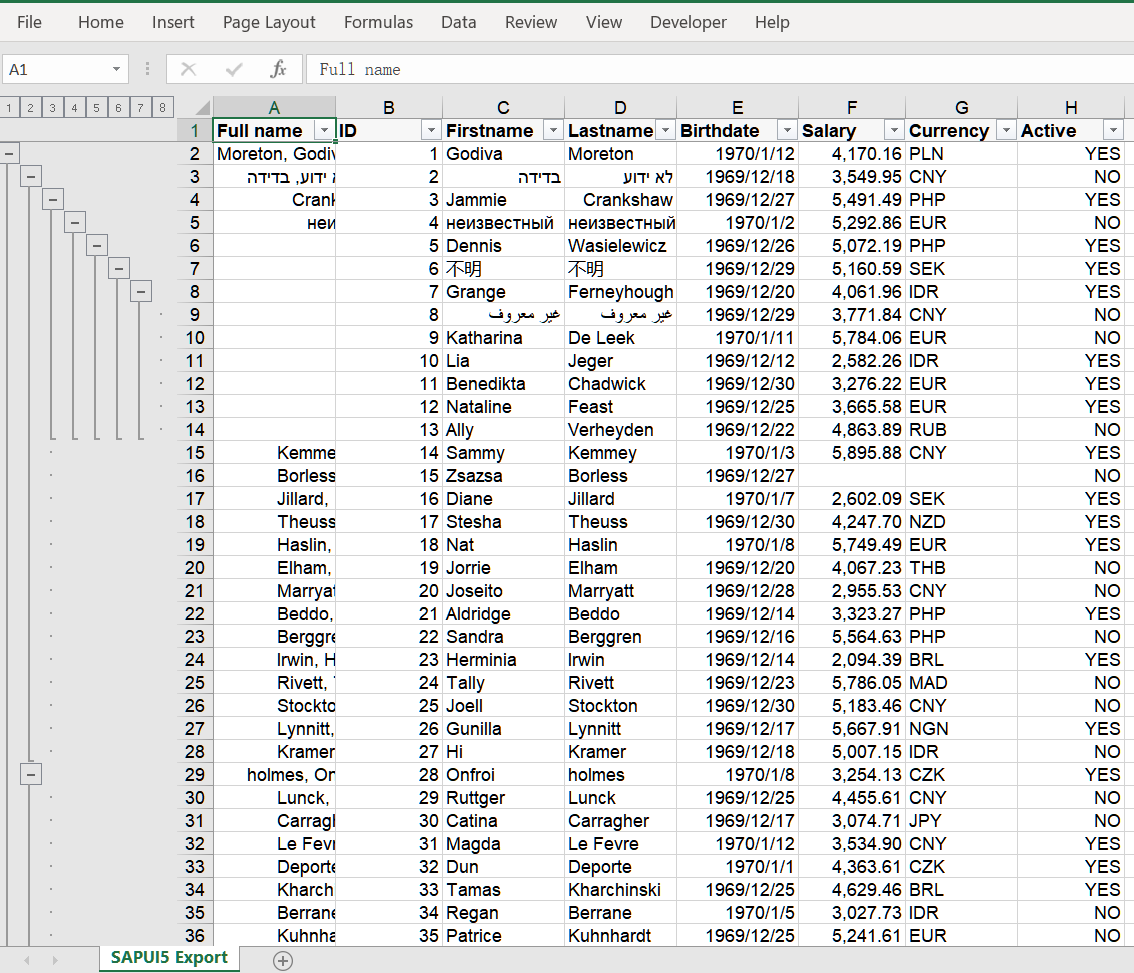
Task: Open the Firstname filter dropdown
Action: click(x=553, y=130)
